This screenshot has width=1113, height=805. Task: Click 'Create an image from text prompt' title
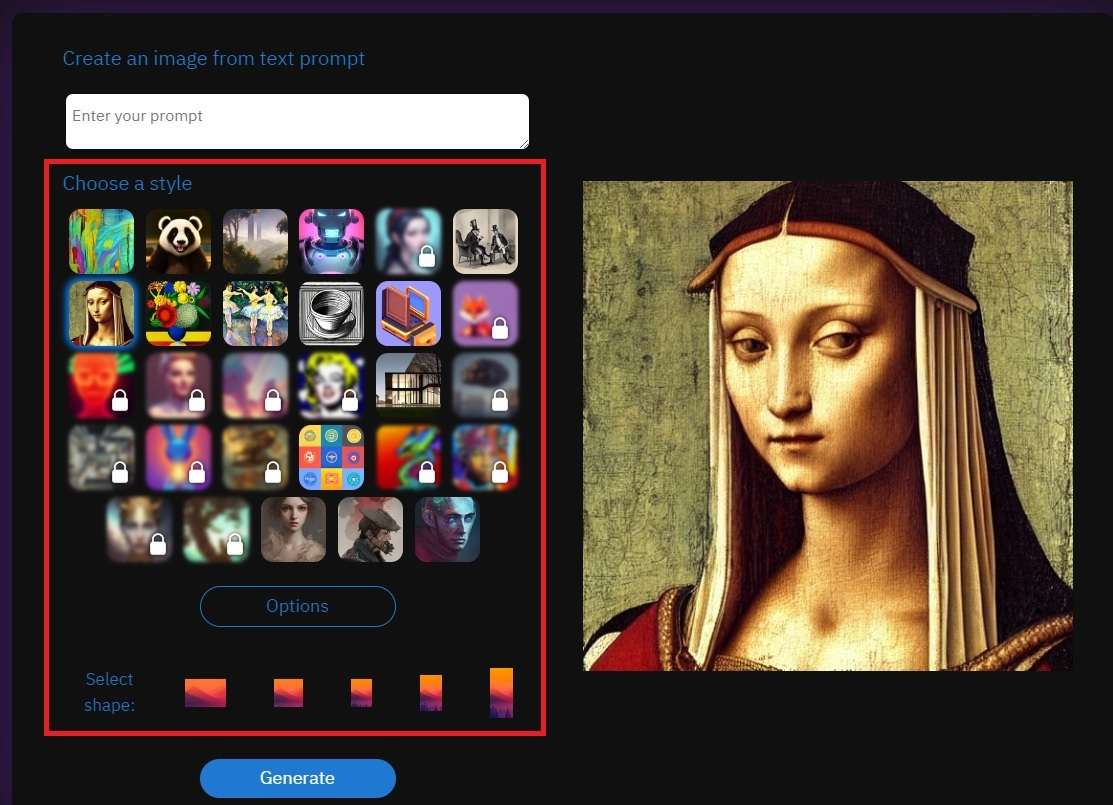pos(214,58)
